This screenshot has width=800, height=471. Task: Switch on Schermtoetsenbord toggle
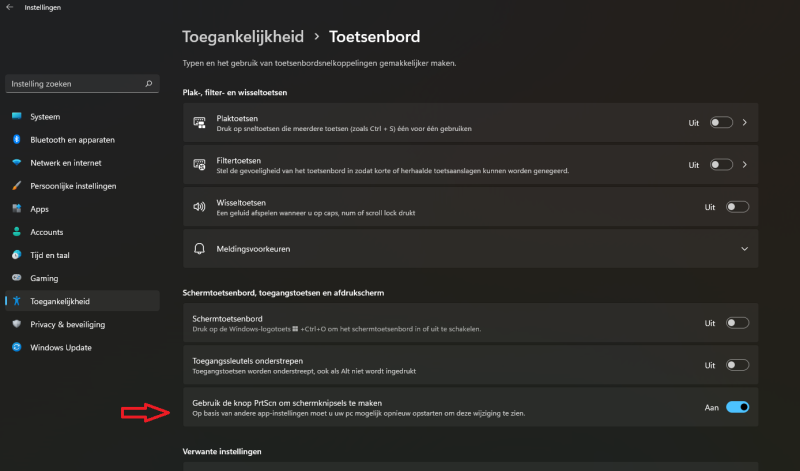(x=737, y=323)
